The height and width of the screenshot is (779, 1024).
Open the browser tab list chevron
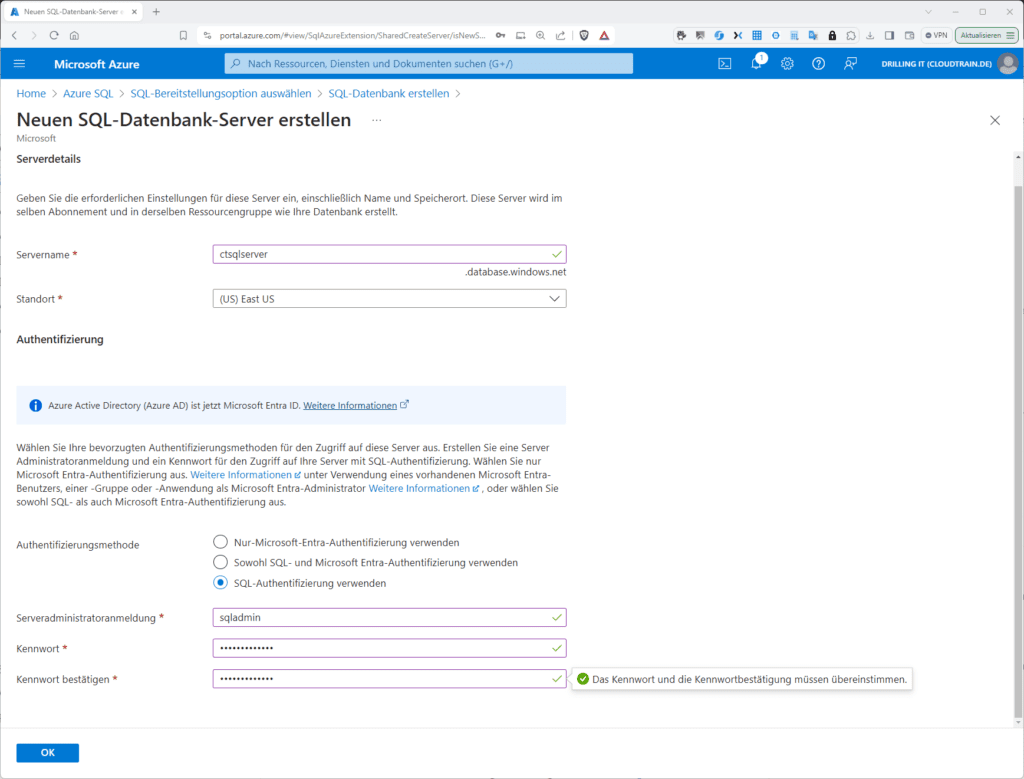point(928,12)
